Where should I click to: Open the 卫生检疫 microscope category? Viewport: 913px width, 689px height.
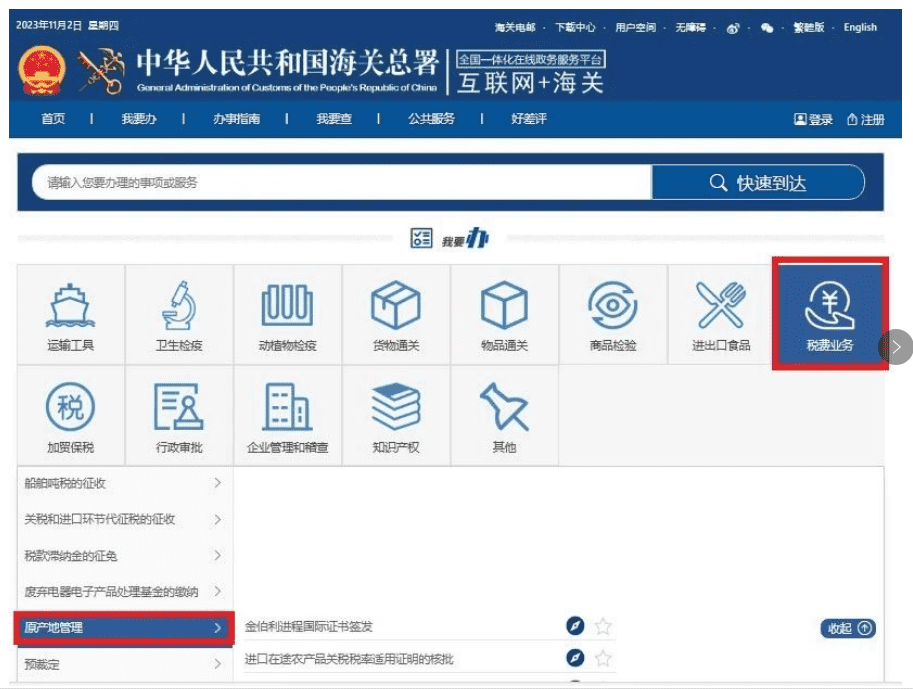[x=179, y=315]
